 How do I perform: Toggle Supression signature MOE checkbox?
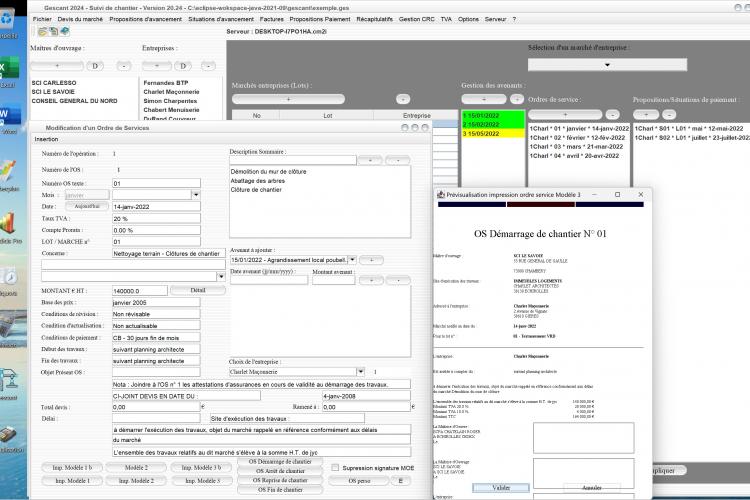pyautogui.click(x=335, y=467)
